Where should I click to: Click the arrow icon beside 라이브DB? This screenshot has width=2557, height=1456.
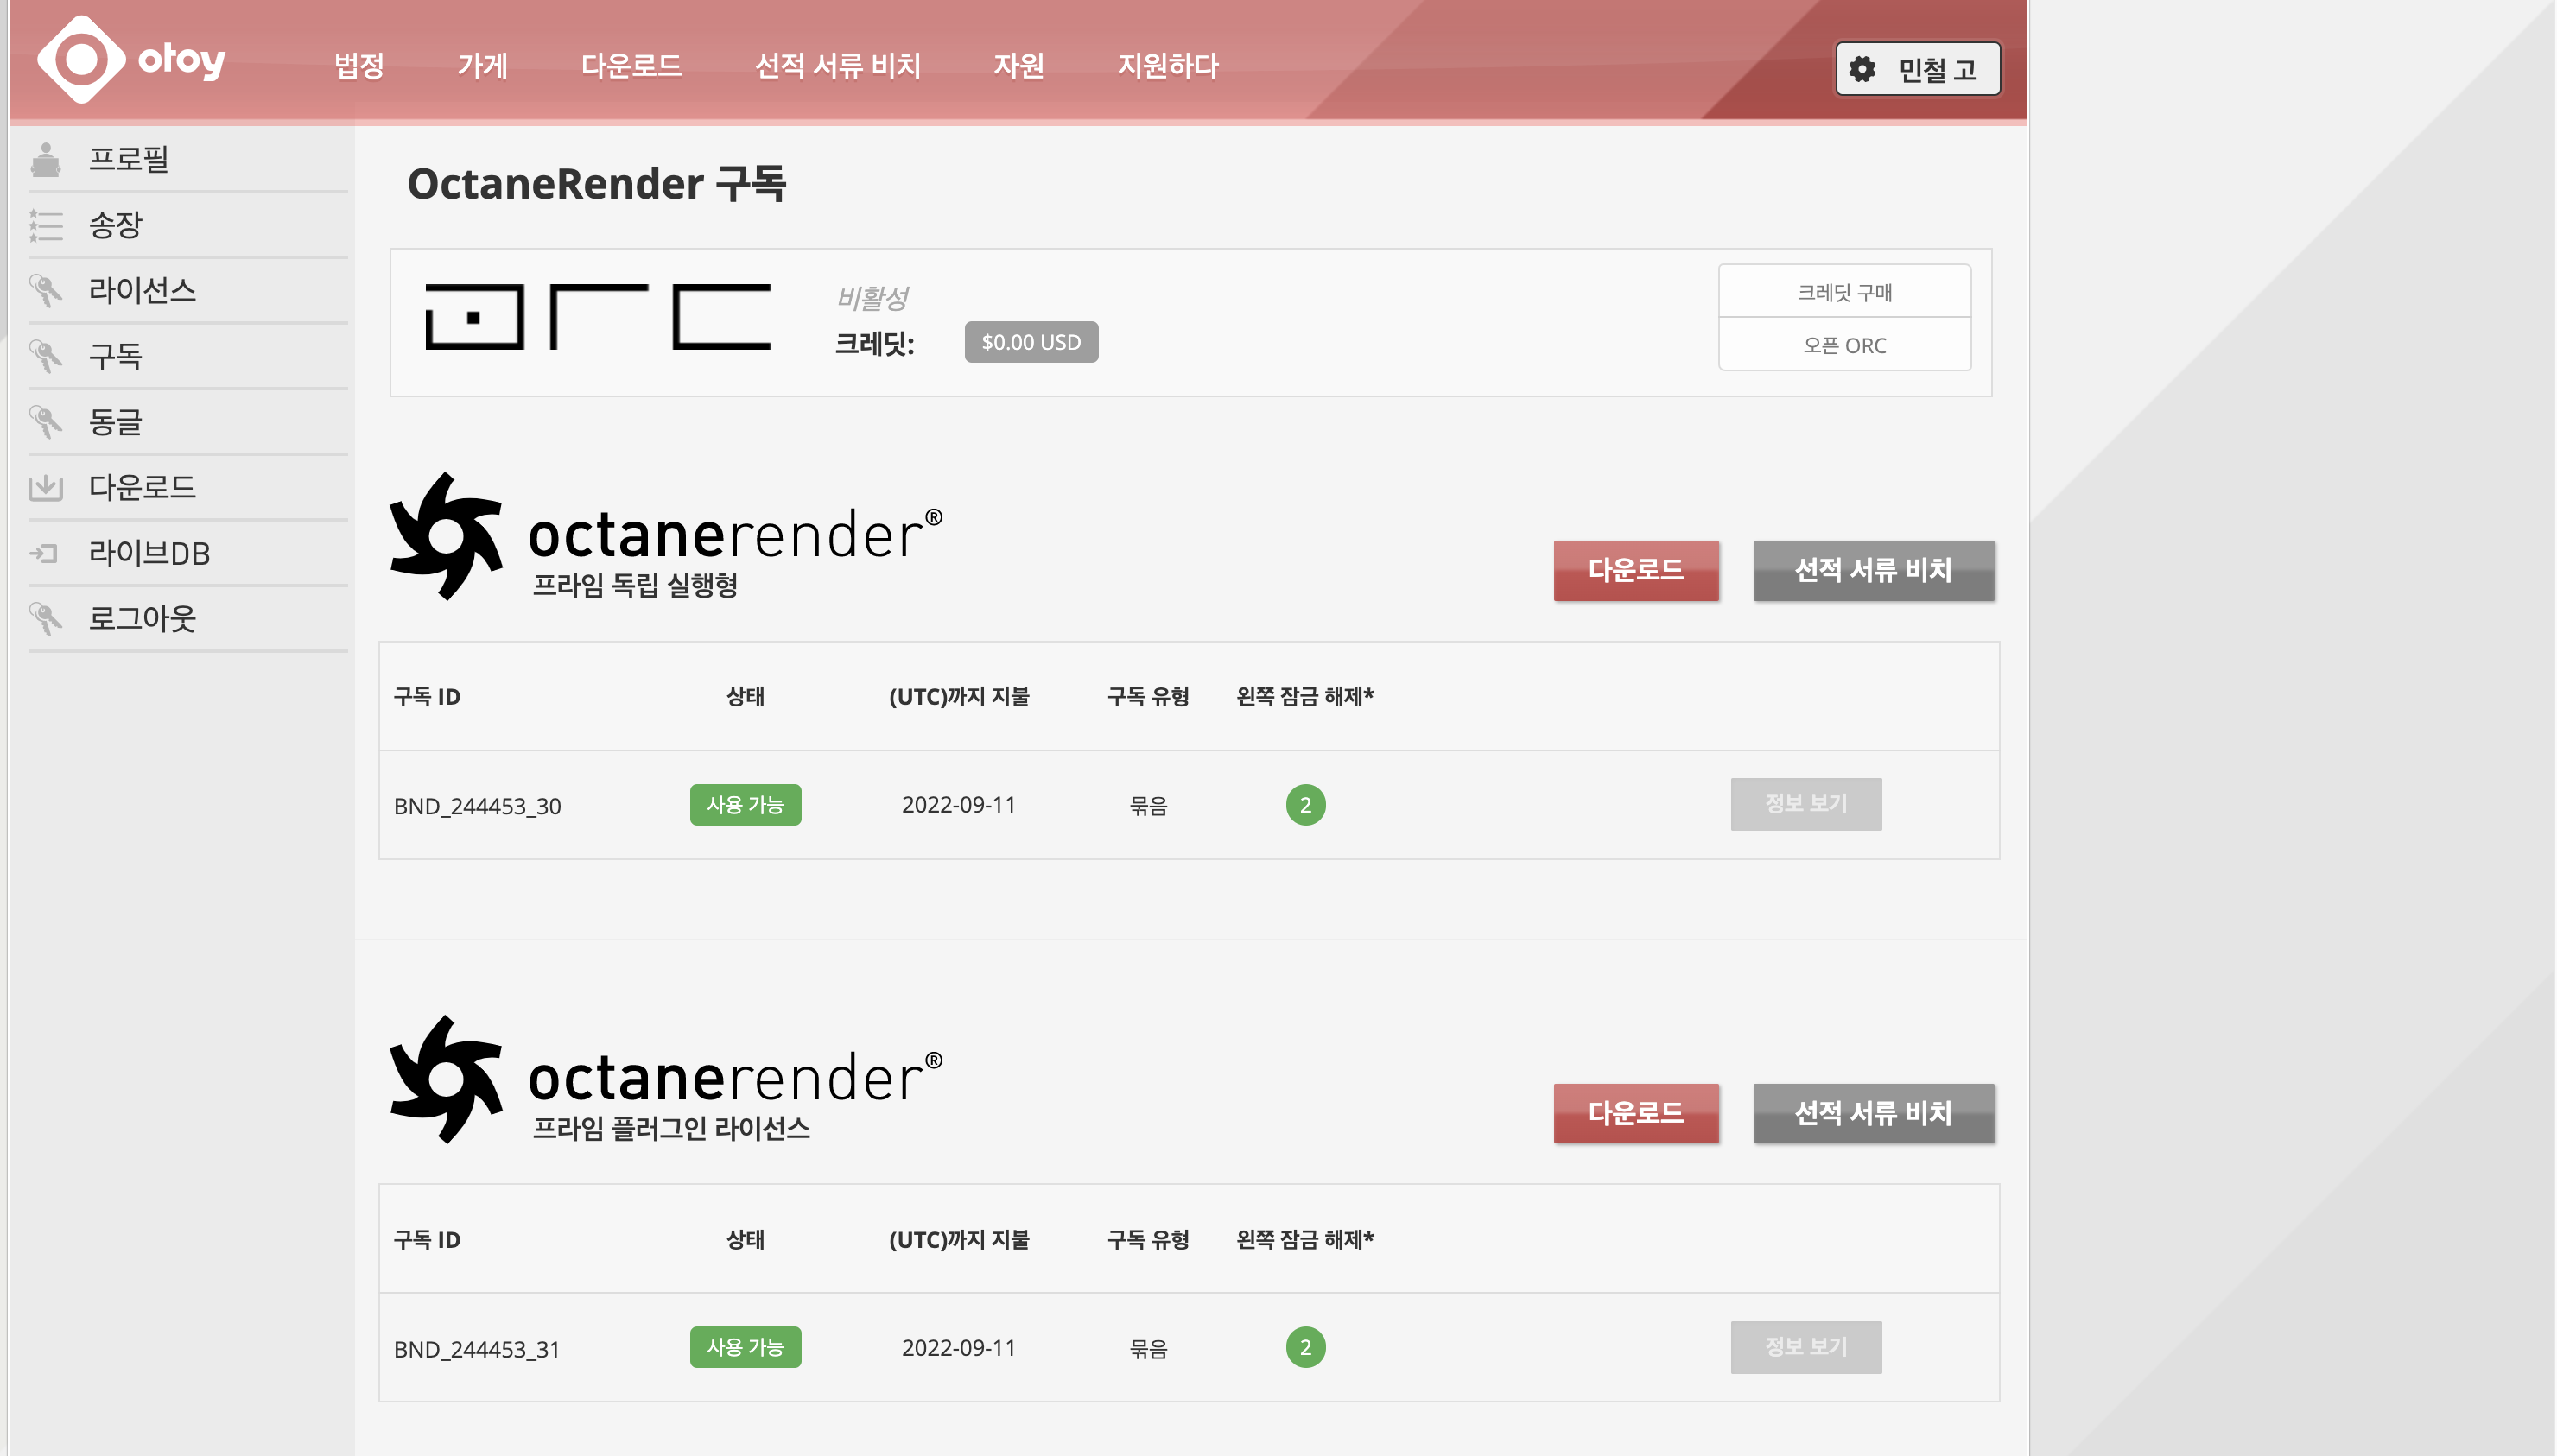coord(44,553)
